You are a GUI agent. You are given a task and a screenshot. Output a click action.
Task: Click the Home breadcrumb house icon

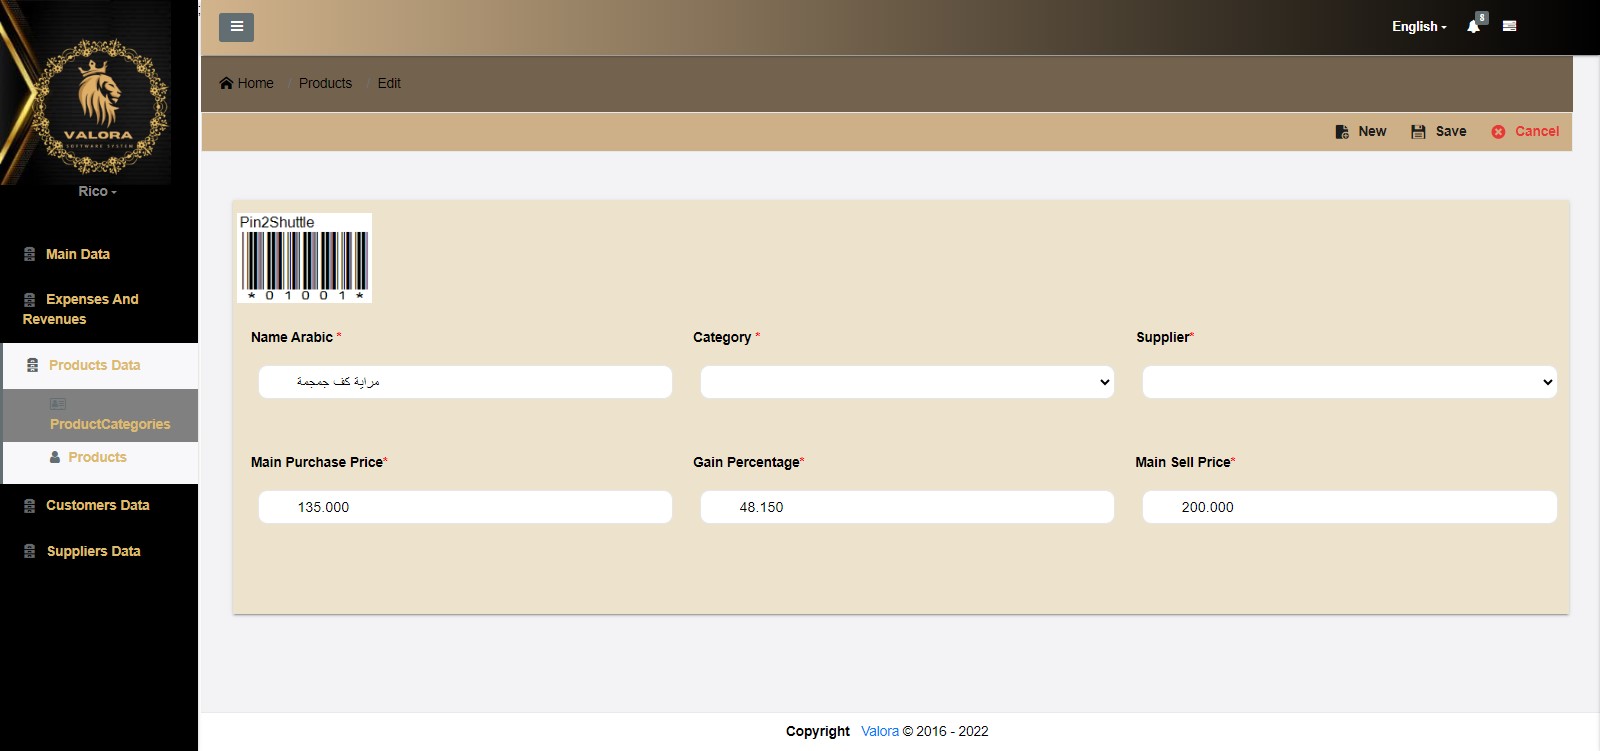click(226, 83)
